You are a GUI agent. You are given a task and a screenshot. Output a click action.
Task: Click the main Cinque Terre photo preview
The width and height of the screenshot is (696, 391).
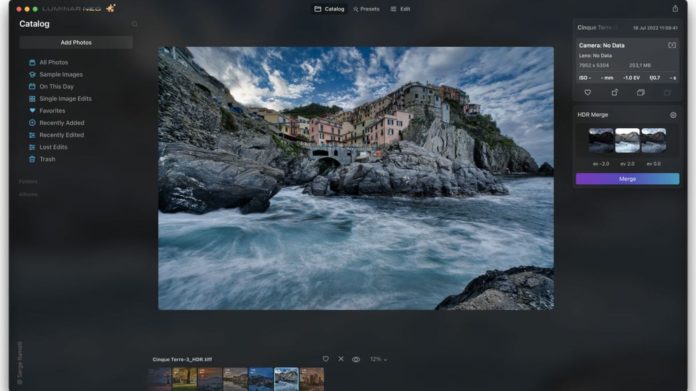point(356,178)
